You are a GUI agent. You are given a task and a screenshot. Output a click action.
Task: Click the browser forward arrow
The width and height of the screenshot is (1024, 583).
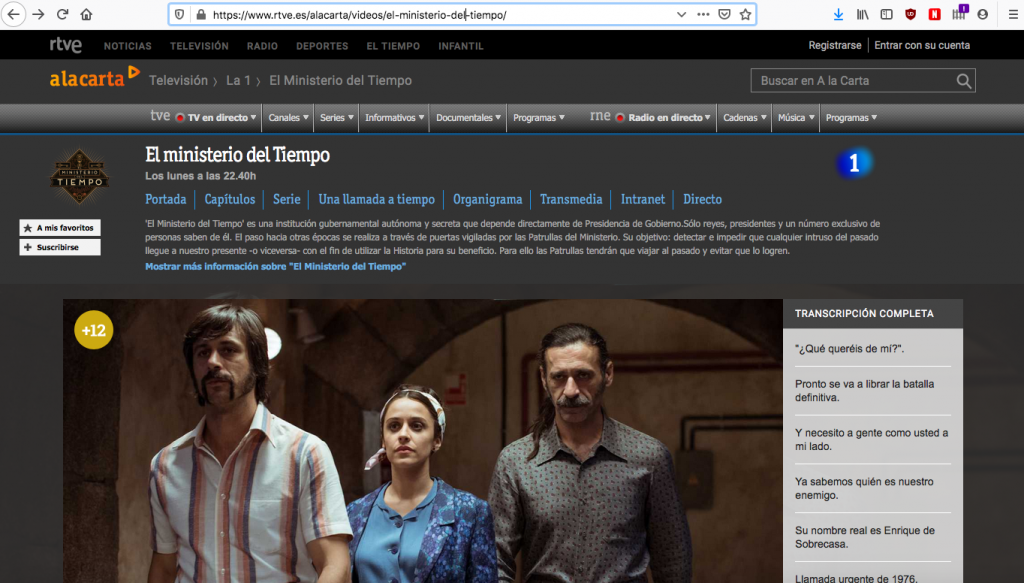pos(39,14)
